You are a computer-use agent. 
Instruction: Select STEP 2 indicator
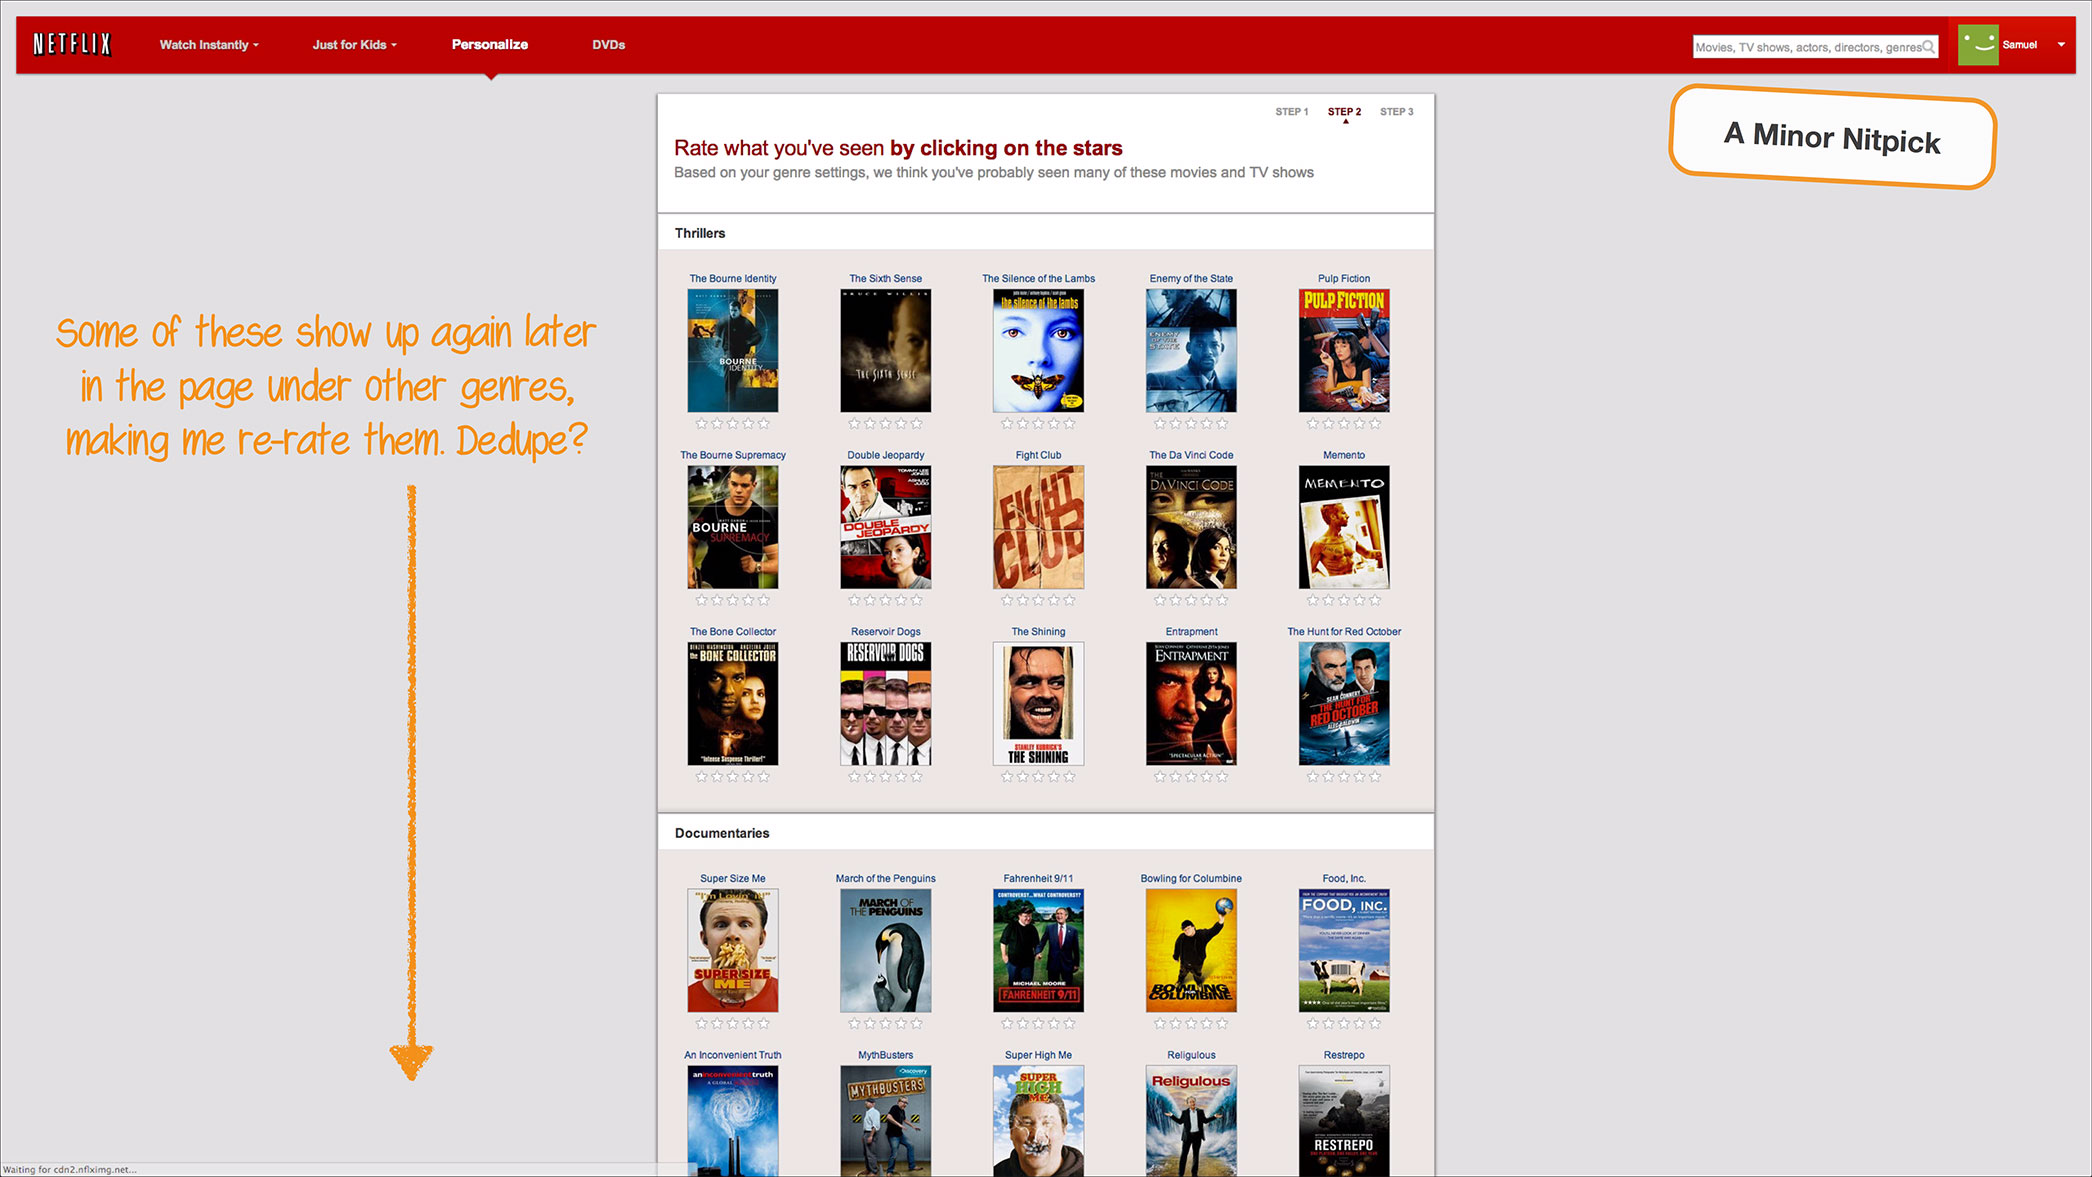pyautogui.click(x=1344, y=112)
